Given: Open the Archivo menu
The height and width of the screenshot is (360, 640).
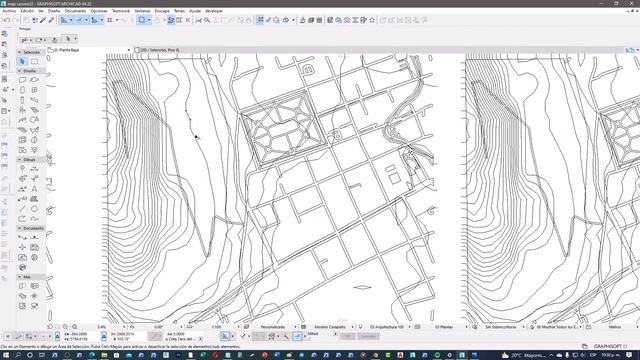Looking at the screenshot, I should coord(9,11).
